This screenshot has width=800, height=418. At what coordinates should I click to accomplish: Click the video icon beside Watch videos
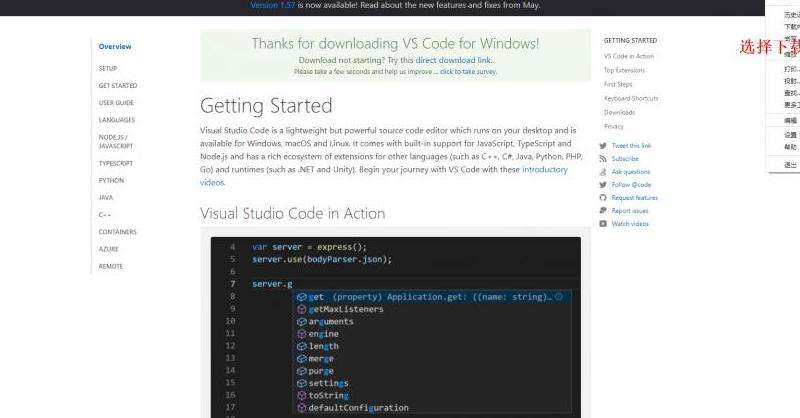click(x=603, y=224)
